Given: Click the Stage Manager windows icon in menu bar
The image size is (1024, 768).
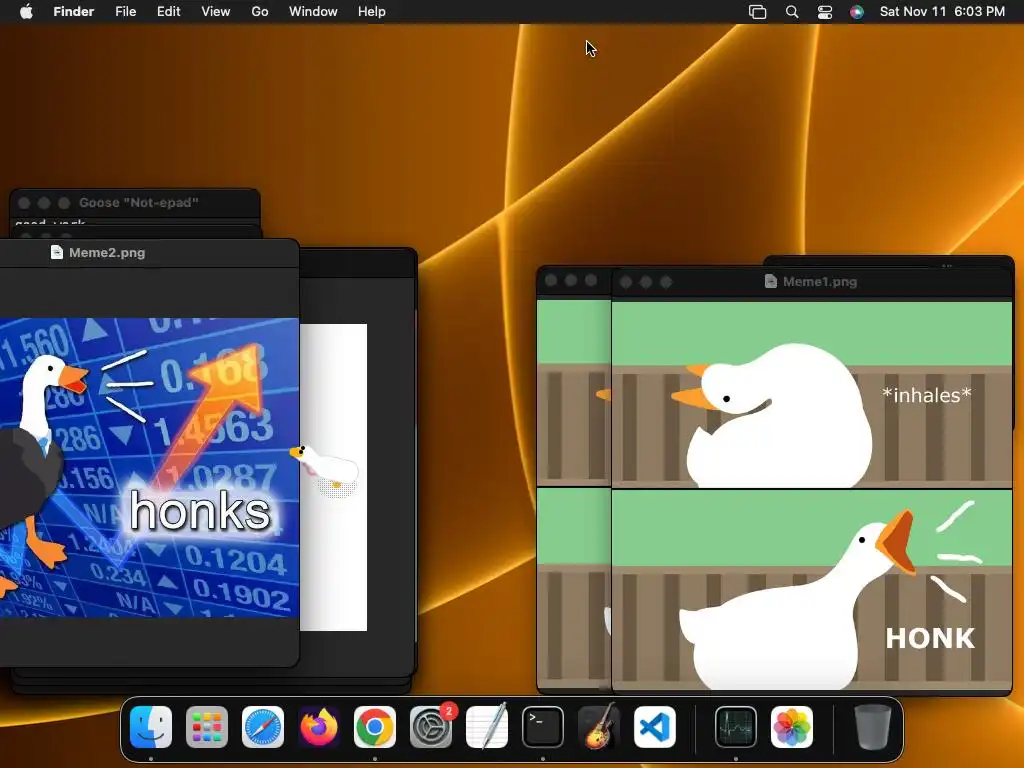Looking at the screenshot, I should pyautogui.click(x=758, y=12).
